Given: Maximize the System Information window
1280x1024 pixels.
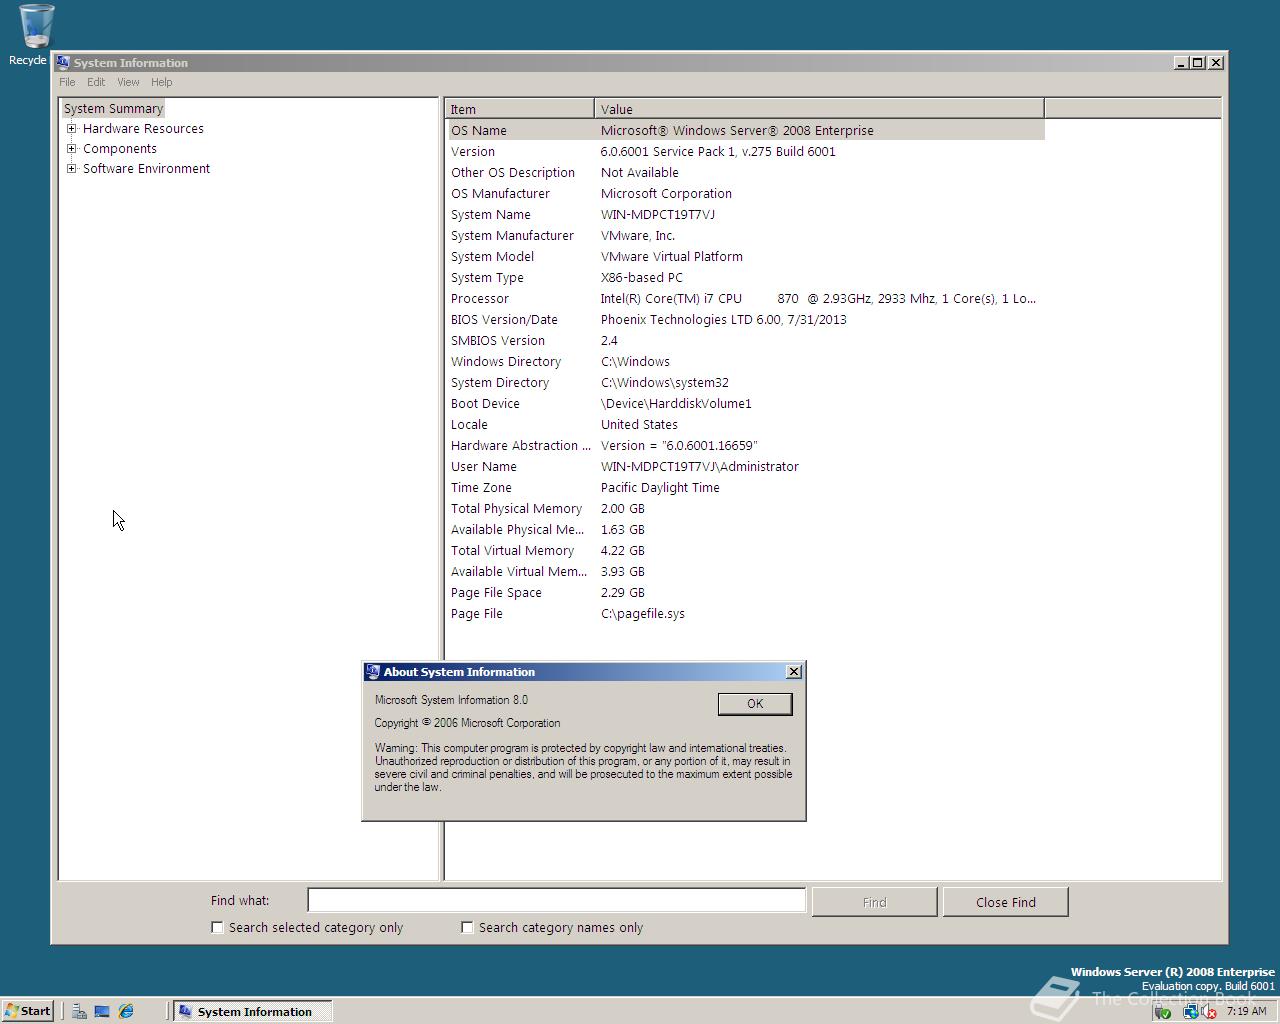Looking at the screenshot, I should point(1198,62).
